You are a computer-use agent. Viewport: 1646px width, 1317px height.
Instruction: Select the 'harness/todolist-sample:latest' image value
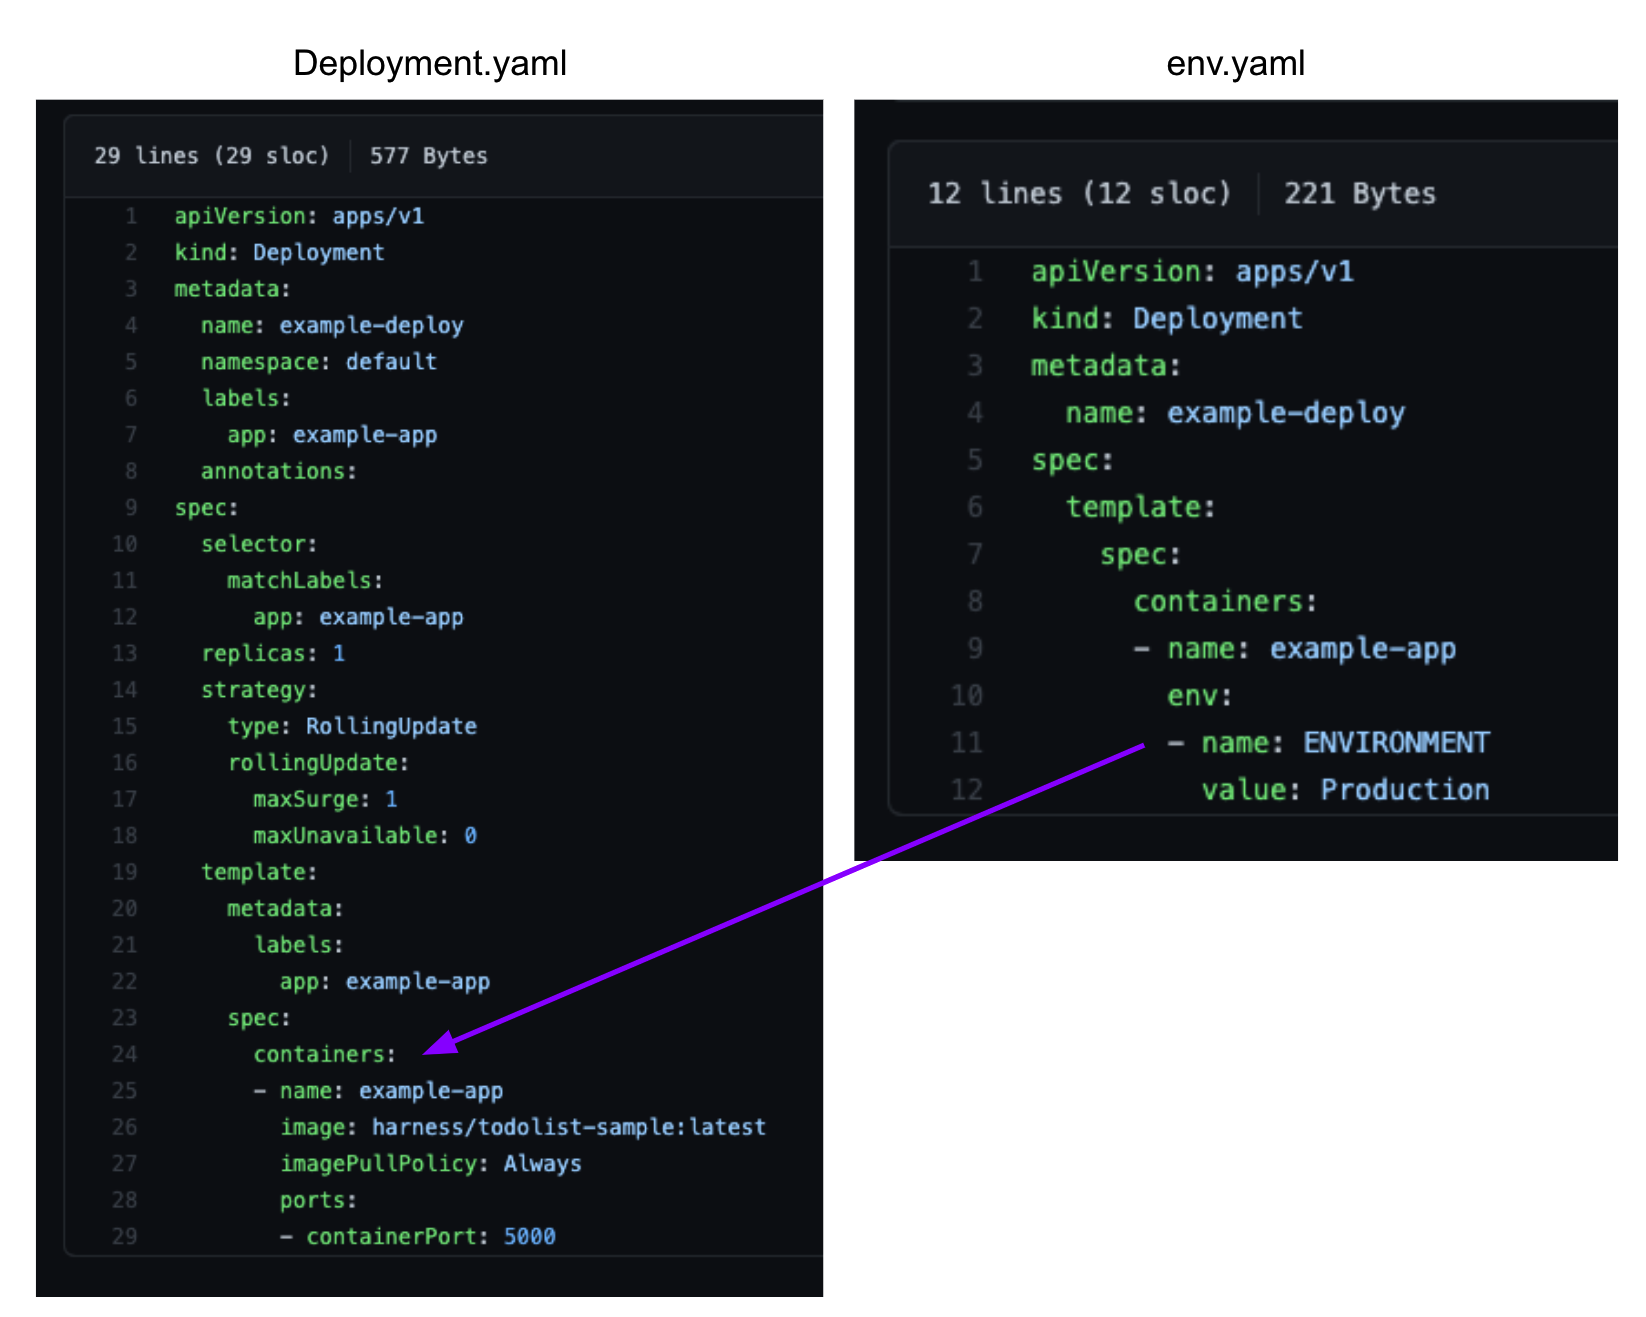(x=568, y=1127)
